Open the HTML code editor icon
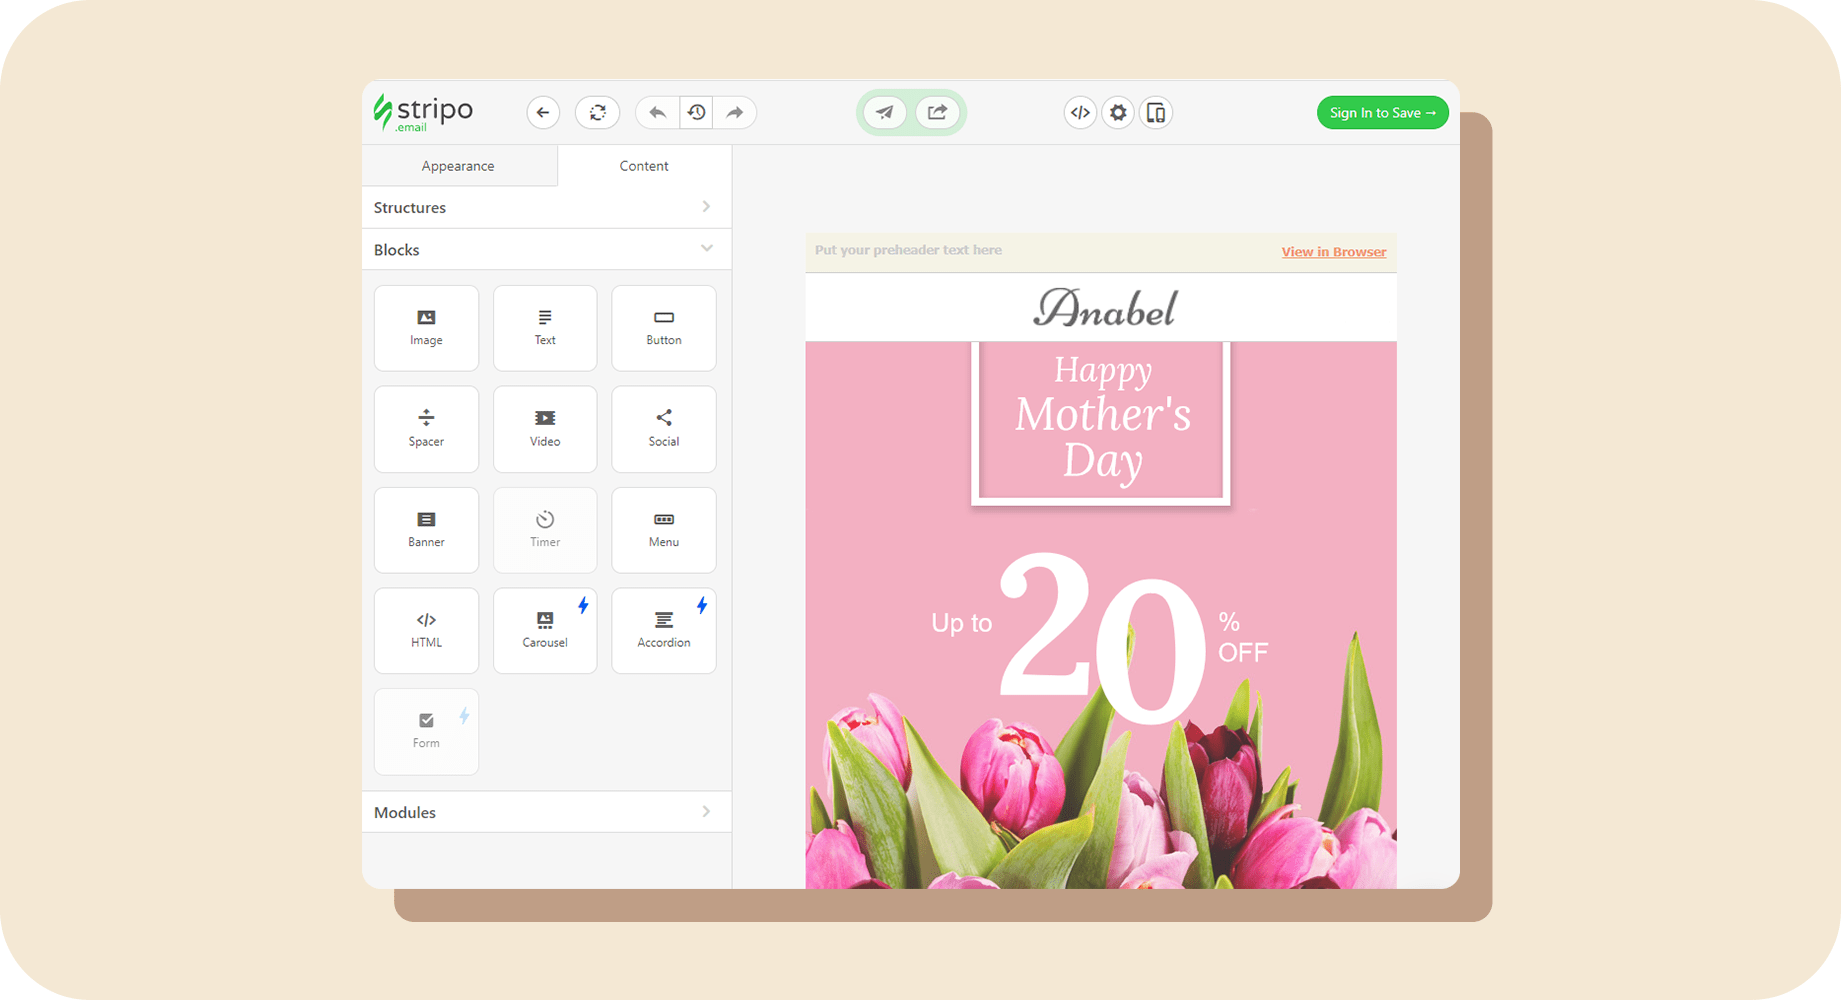This screenshot has height=1000, width=1841. tap(1080, 113)
